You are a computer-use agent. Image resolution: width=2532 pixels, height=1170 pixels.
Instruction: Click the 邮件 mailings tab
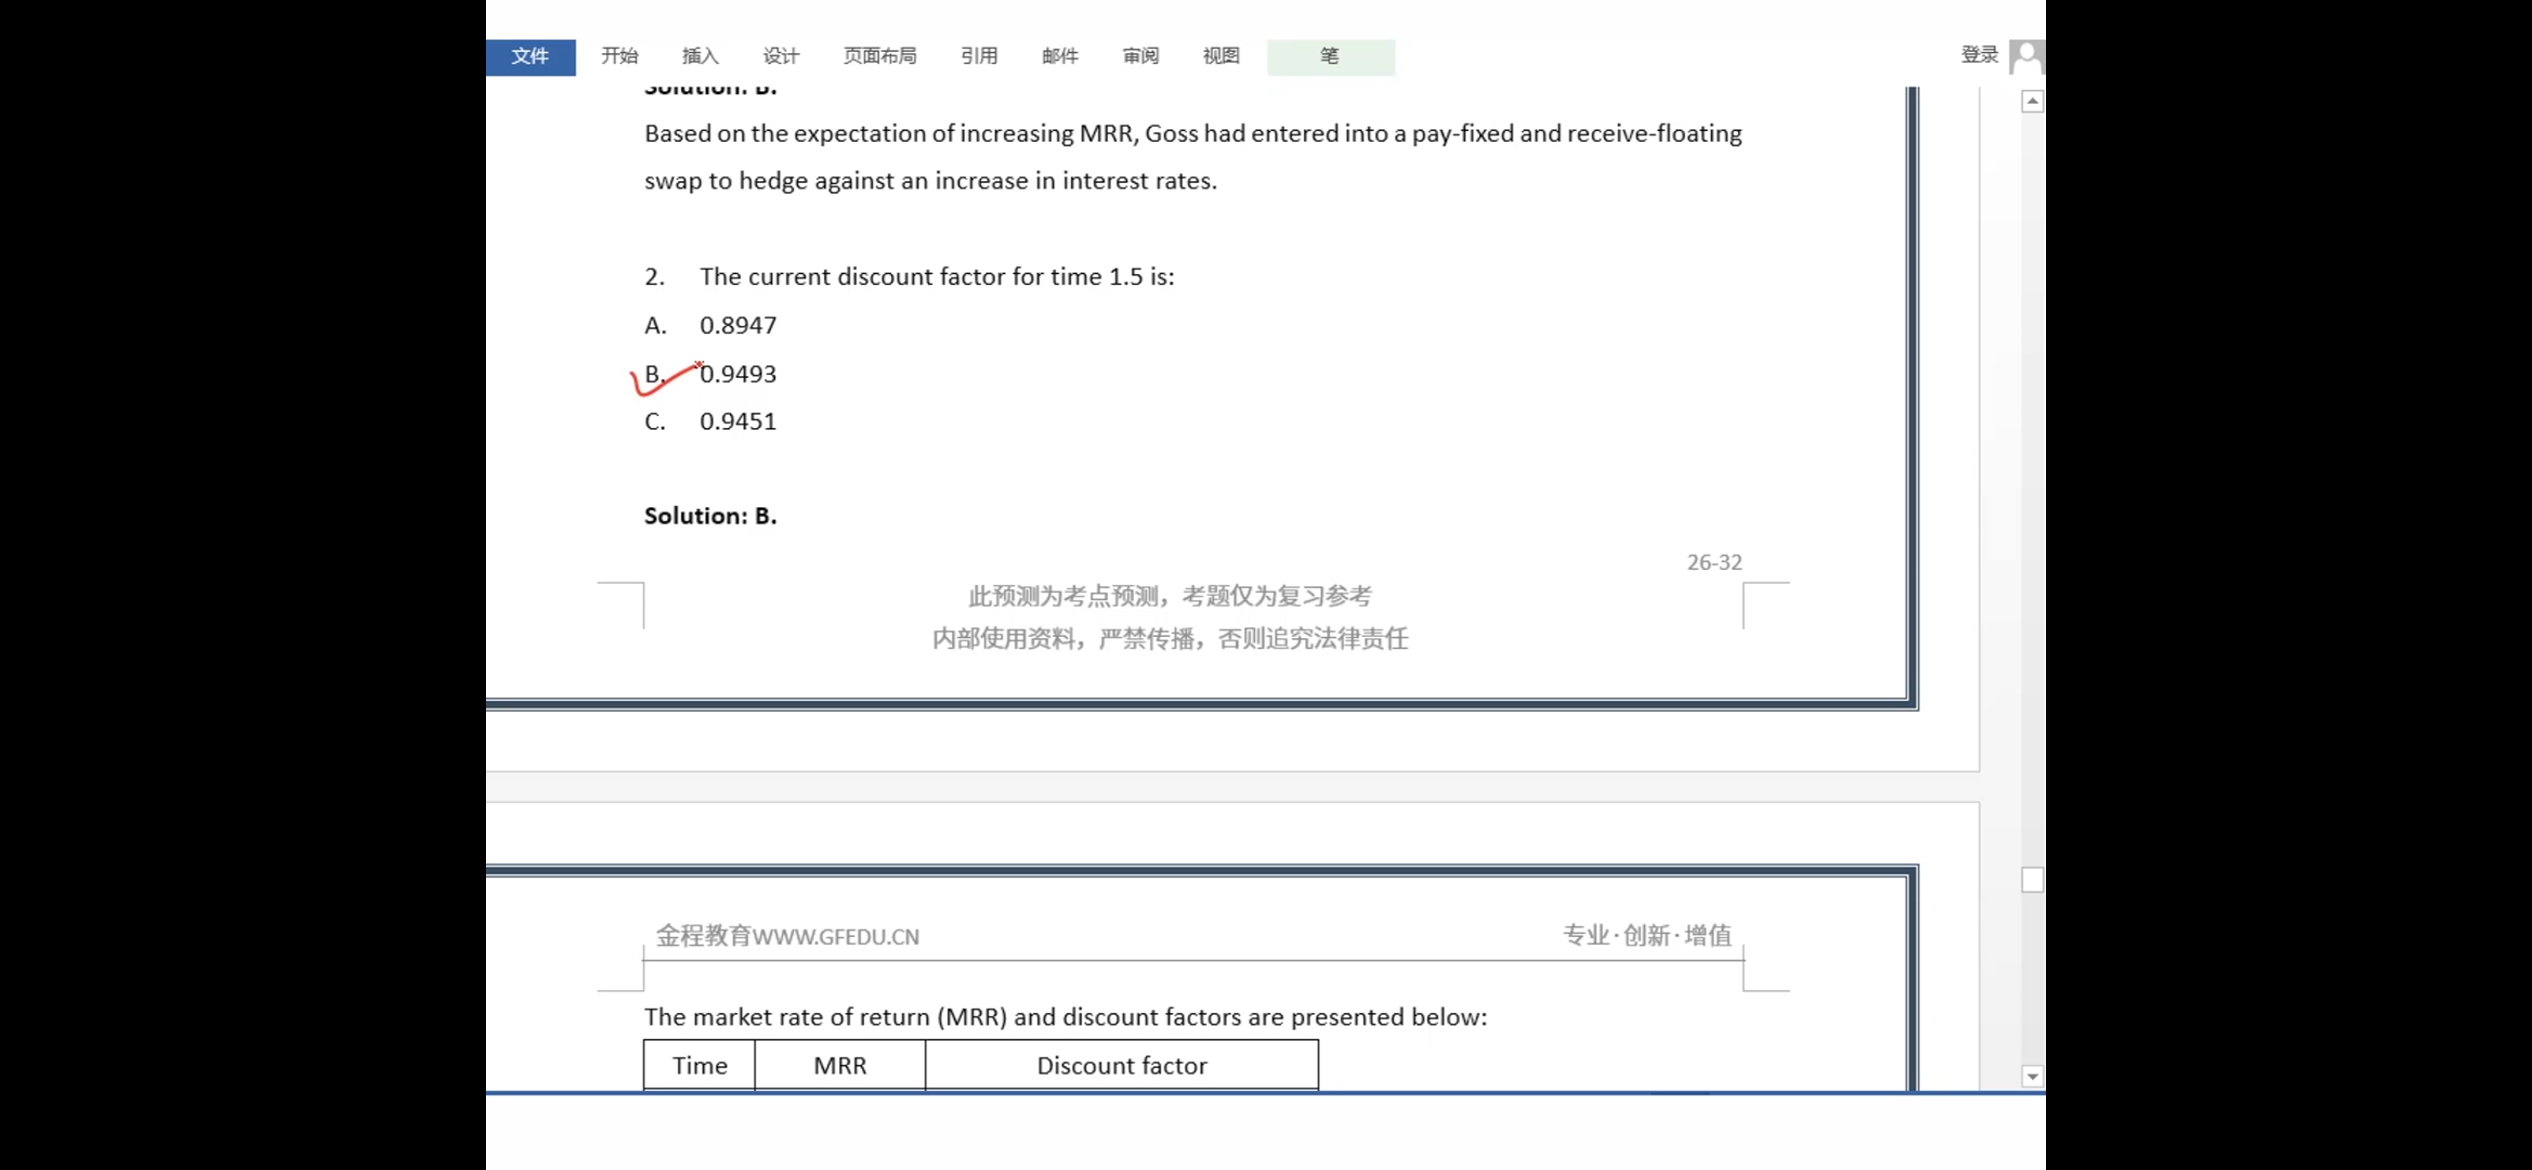(x=1060, y=56)
